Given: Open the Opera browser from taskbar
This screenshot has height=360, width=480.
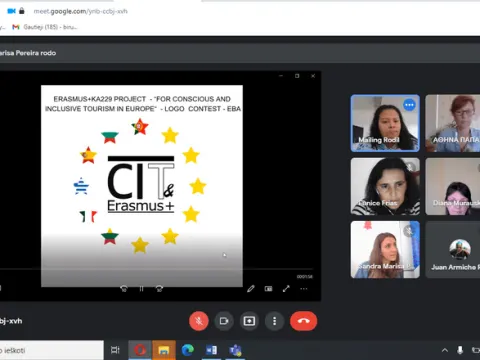Looking at the screenshot, I should (x=140, y=350).
